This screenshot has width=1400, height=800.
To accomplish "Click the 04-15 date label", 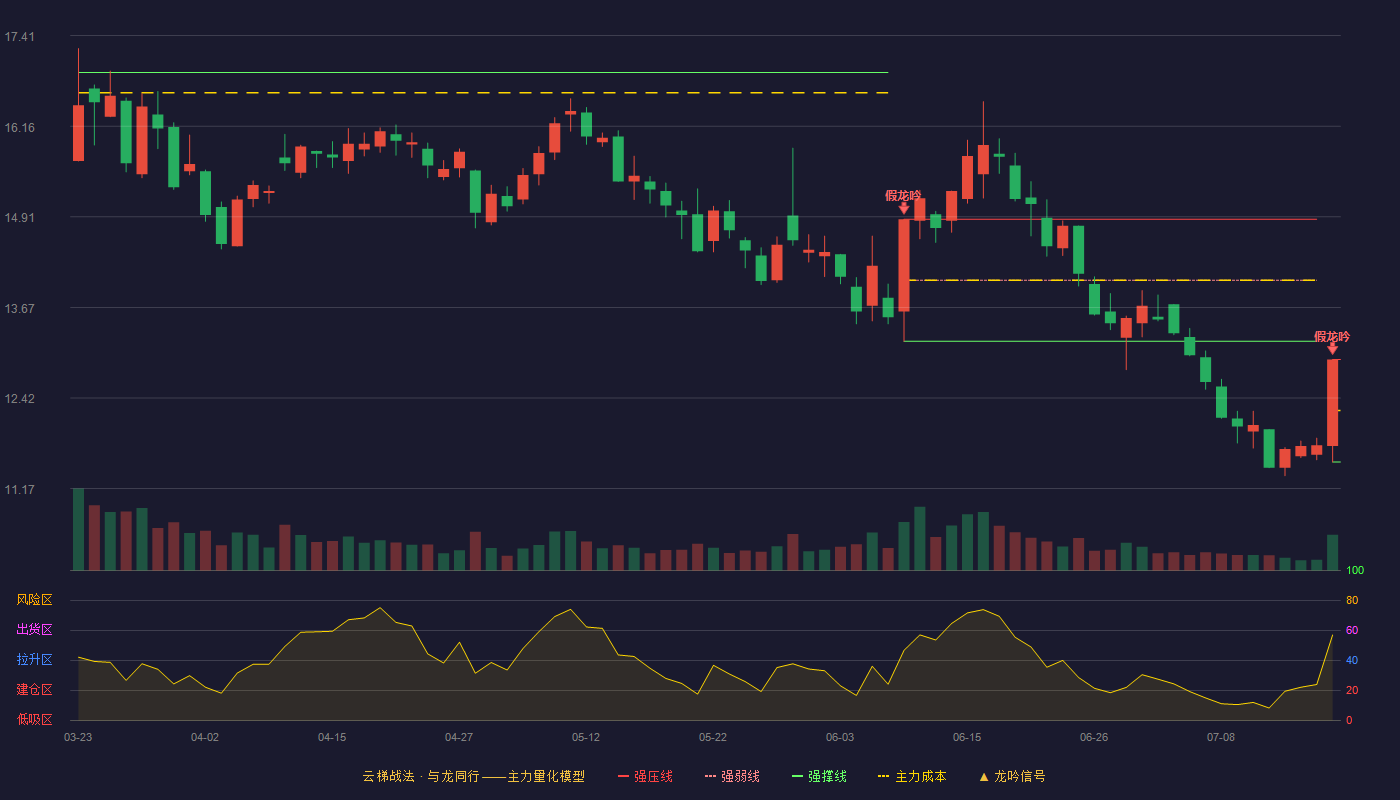I will click(332, 737).
